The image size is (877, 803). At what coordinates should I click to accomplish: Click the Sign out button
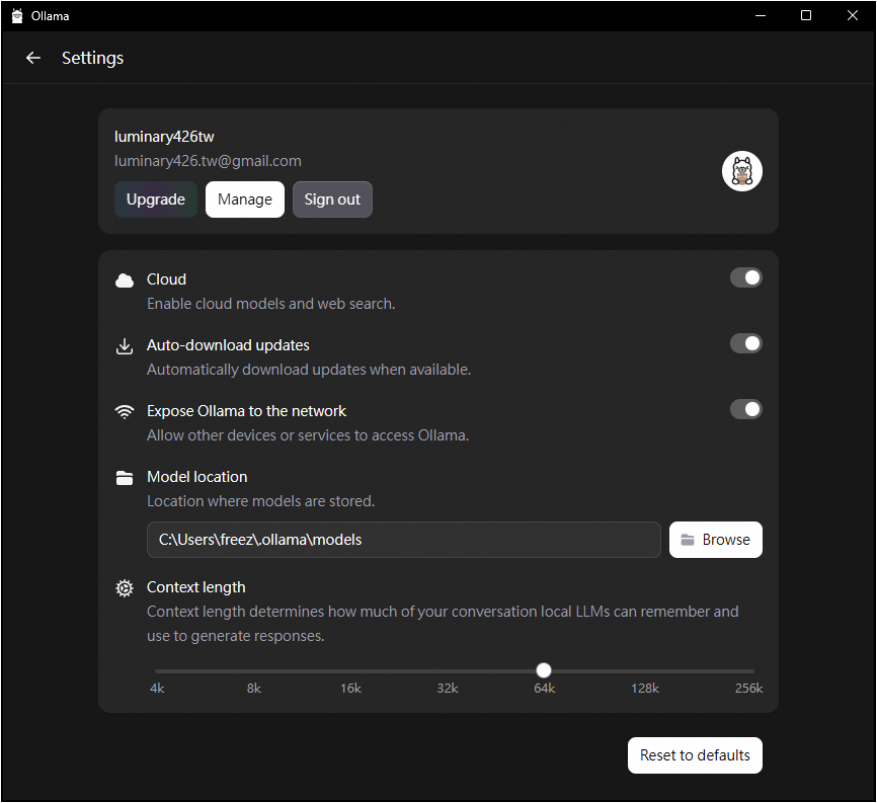tap(332, 199)
